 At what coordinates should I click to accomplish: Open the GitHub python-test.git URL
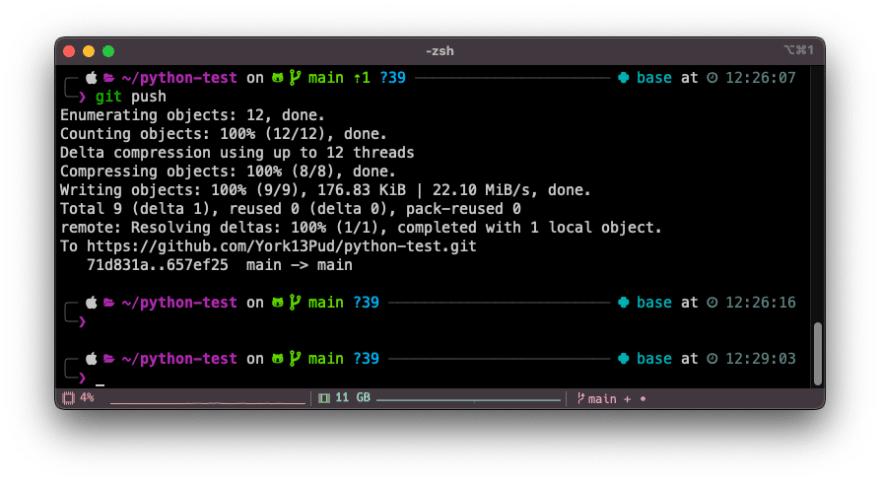click(282, 246)
